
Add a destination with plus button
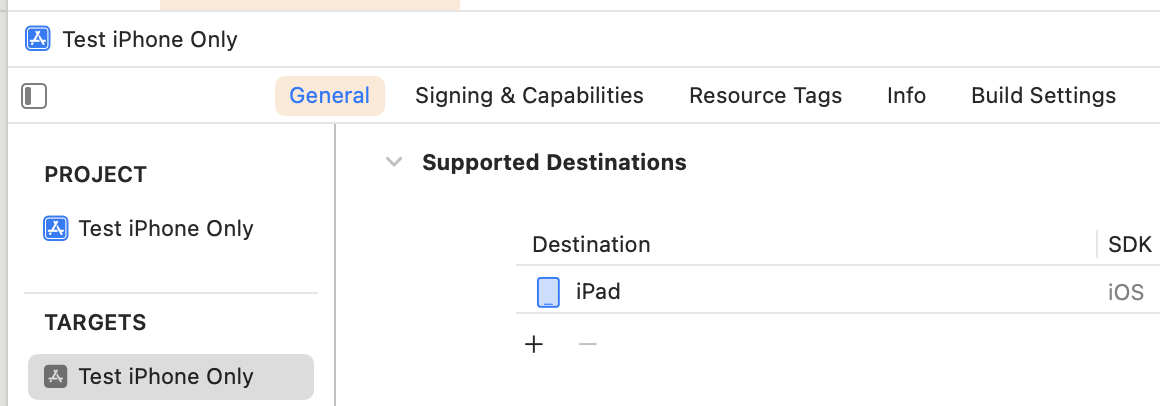coord(534,345)
